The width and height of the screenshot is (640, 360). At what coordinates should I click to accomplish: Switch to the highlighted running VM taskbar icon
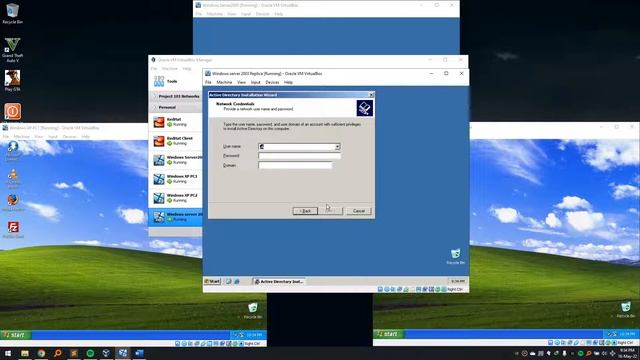(x=123, y=353)
